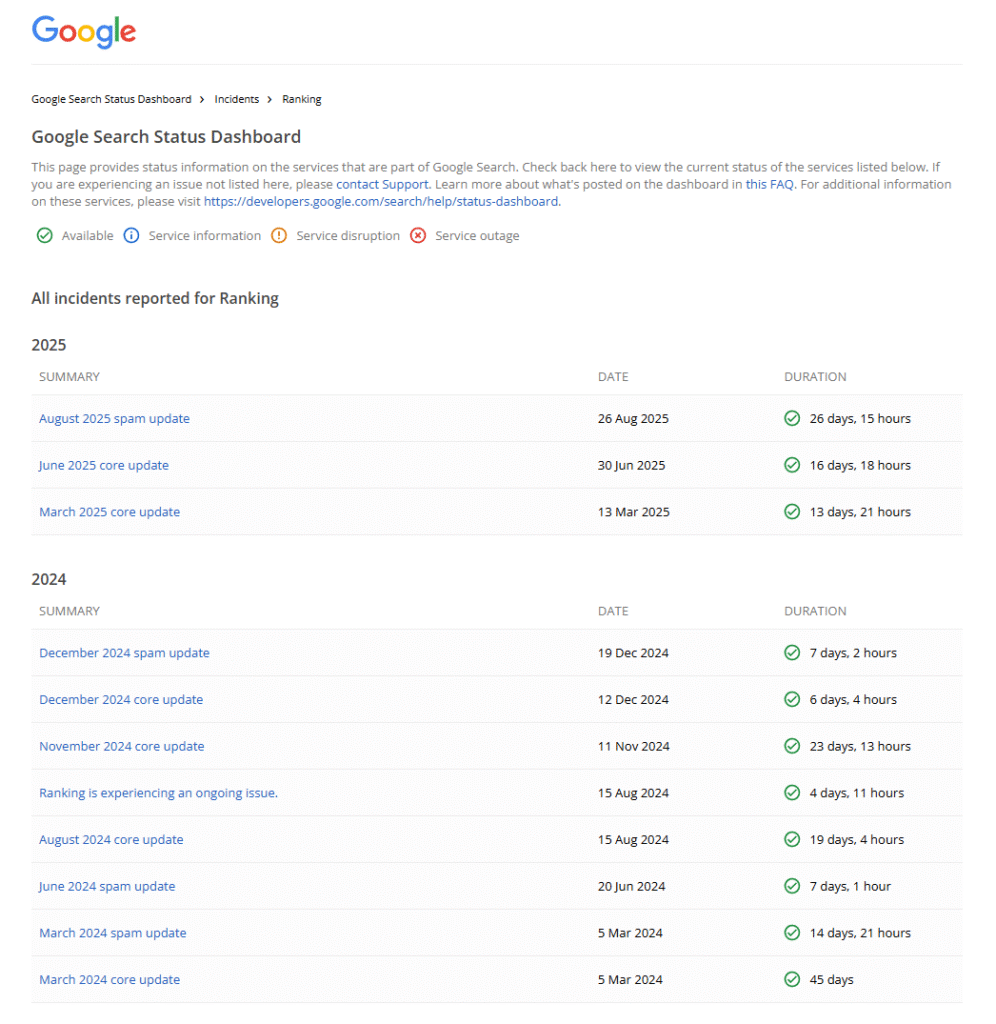This screenshot has width=996, height=1024.
Task: Click the checkmark beside August 2025 spam update duration
Action: (790, 418)
